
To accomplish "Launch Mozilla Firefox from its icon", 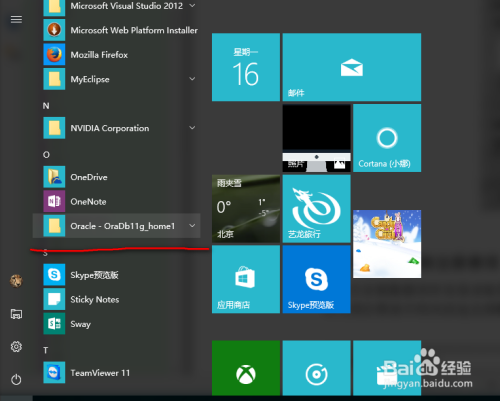I will pyautogui.click(x=54, y=55).
